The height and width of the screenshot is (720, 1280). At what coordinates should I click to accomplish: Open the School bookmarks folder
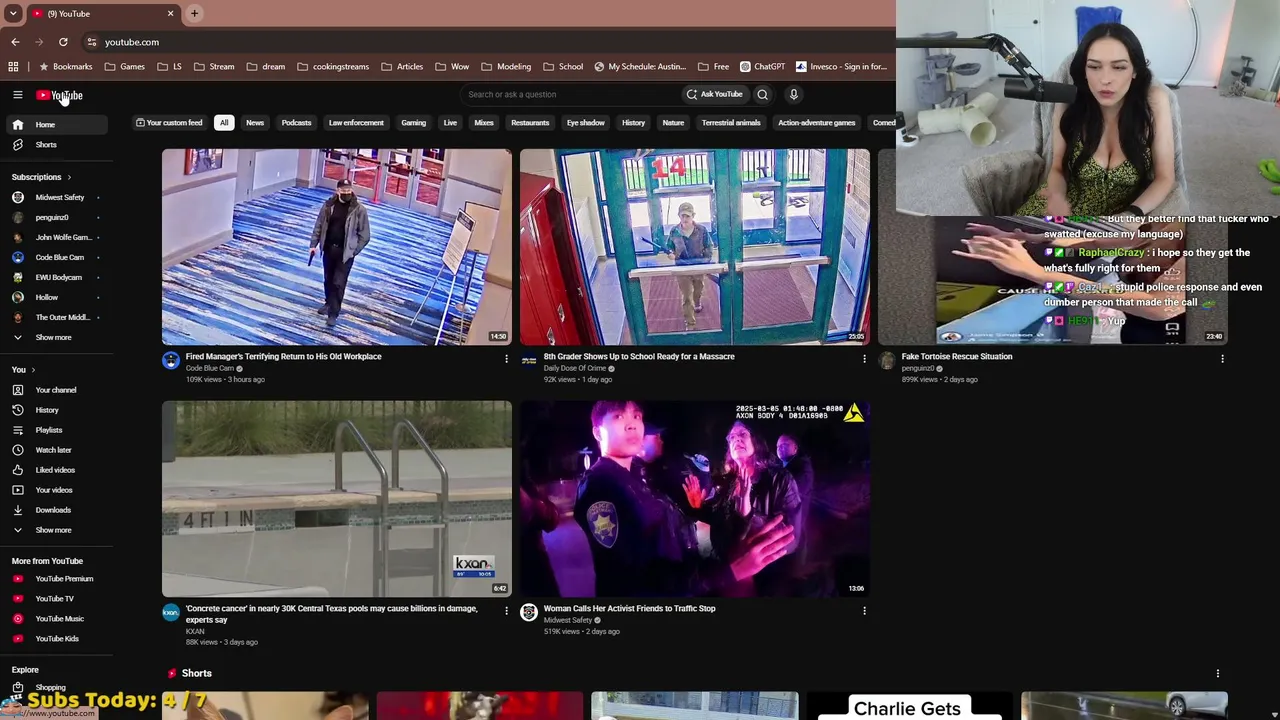(x=563, y=67)
